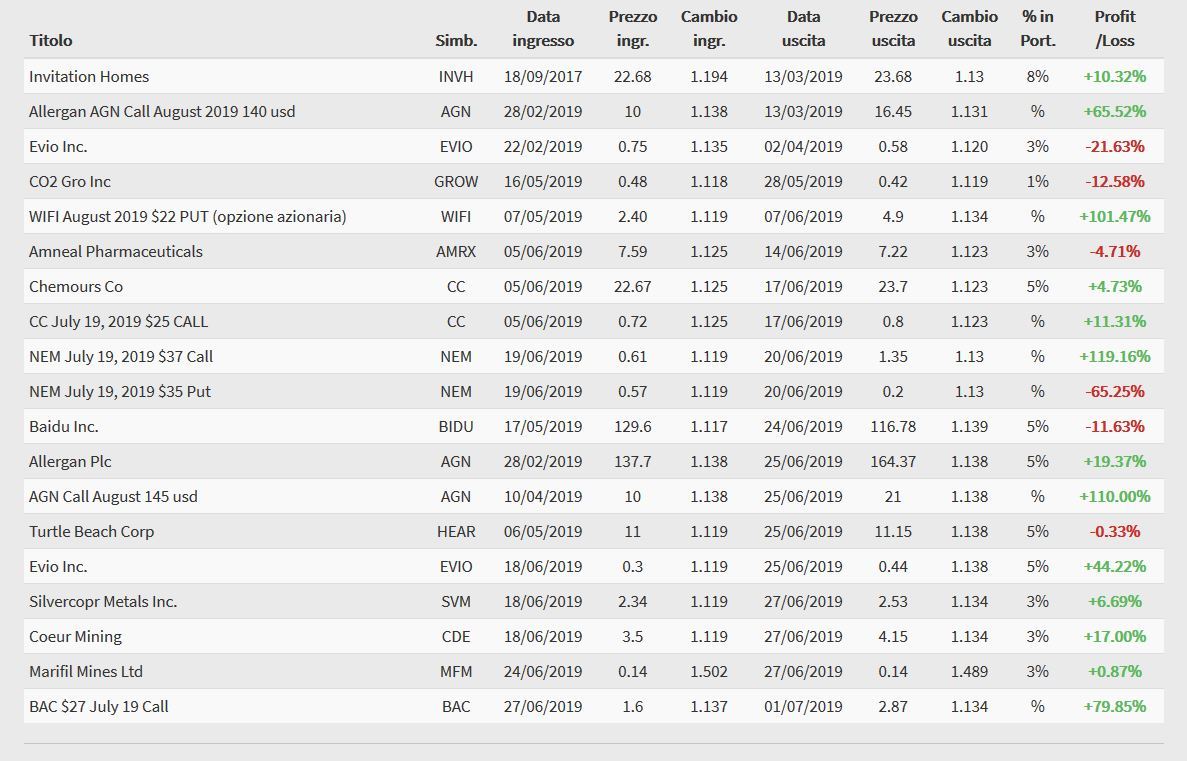Select the Marifil Mines Ltd title
This screenshot has width=1187, height=761.
(x=86, y=672)
